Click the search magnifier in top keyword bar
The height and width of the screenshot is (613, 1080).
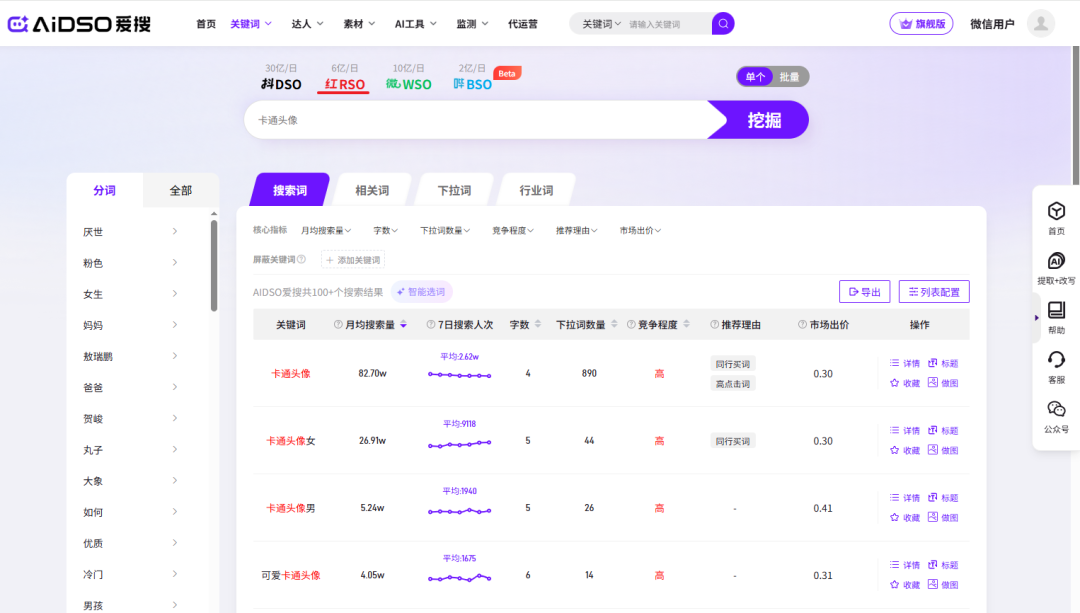(x=723, y=23)
